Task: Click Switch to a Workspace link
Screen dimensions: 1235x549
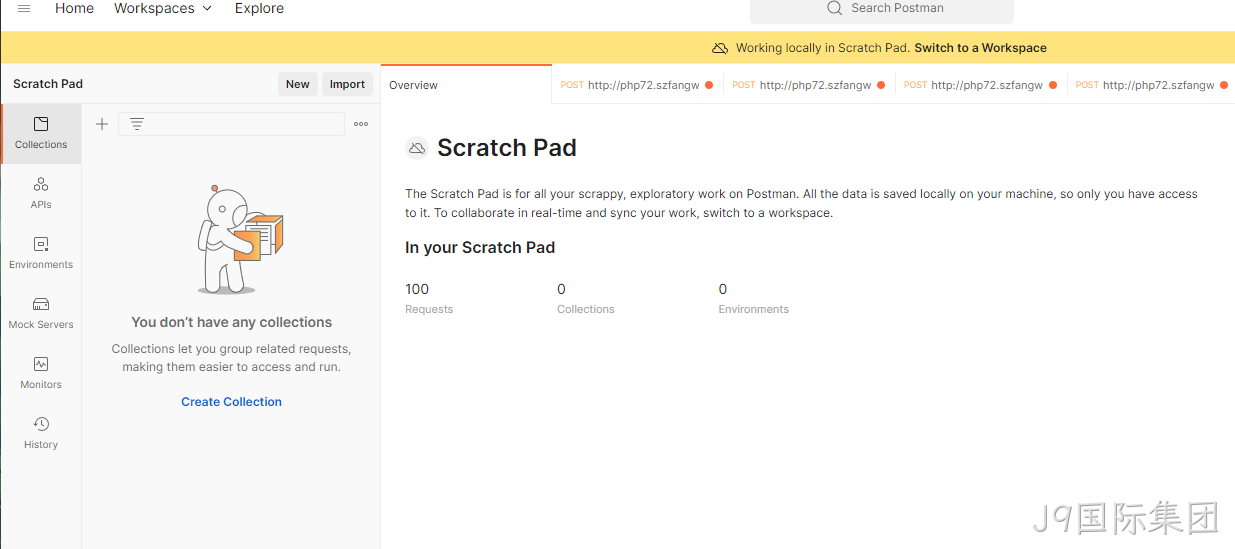Action: tap(980, 48)
